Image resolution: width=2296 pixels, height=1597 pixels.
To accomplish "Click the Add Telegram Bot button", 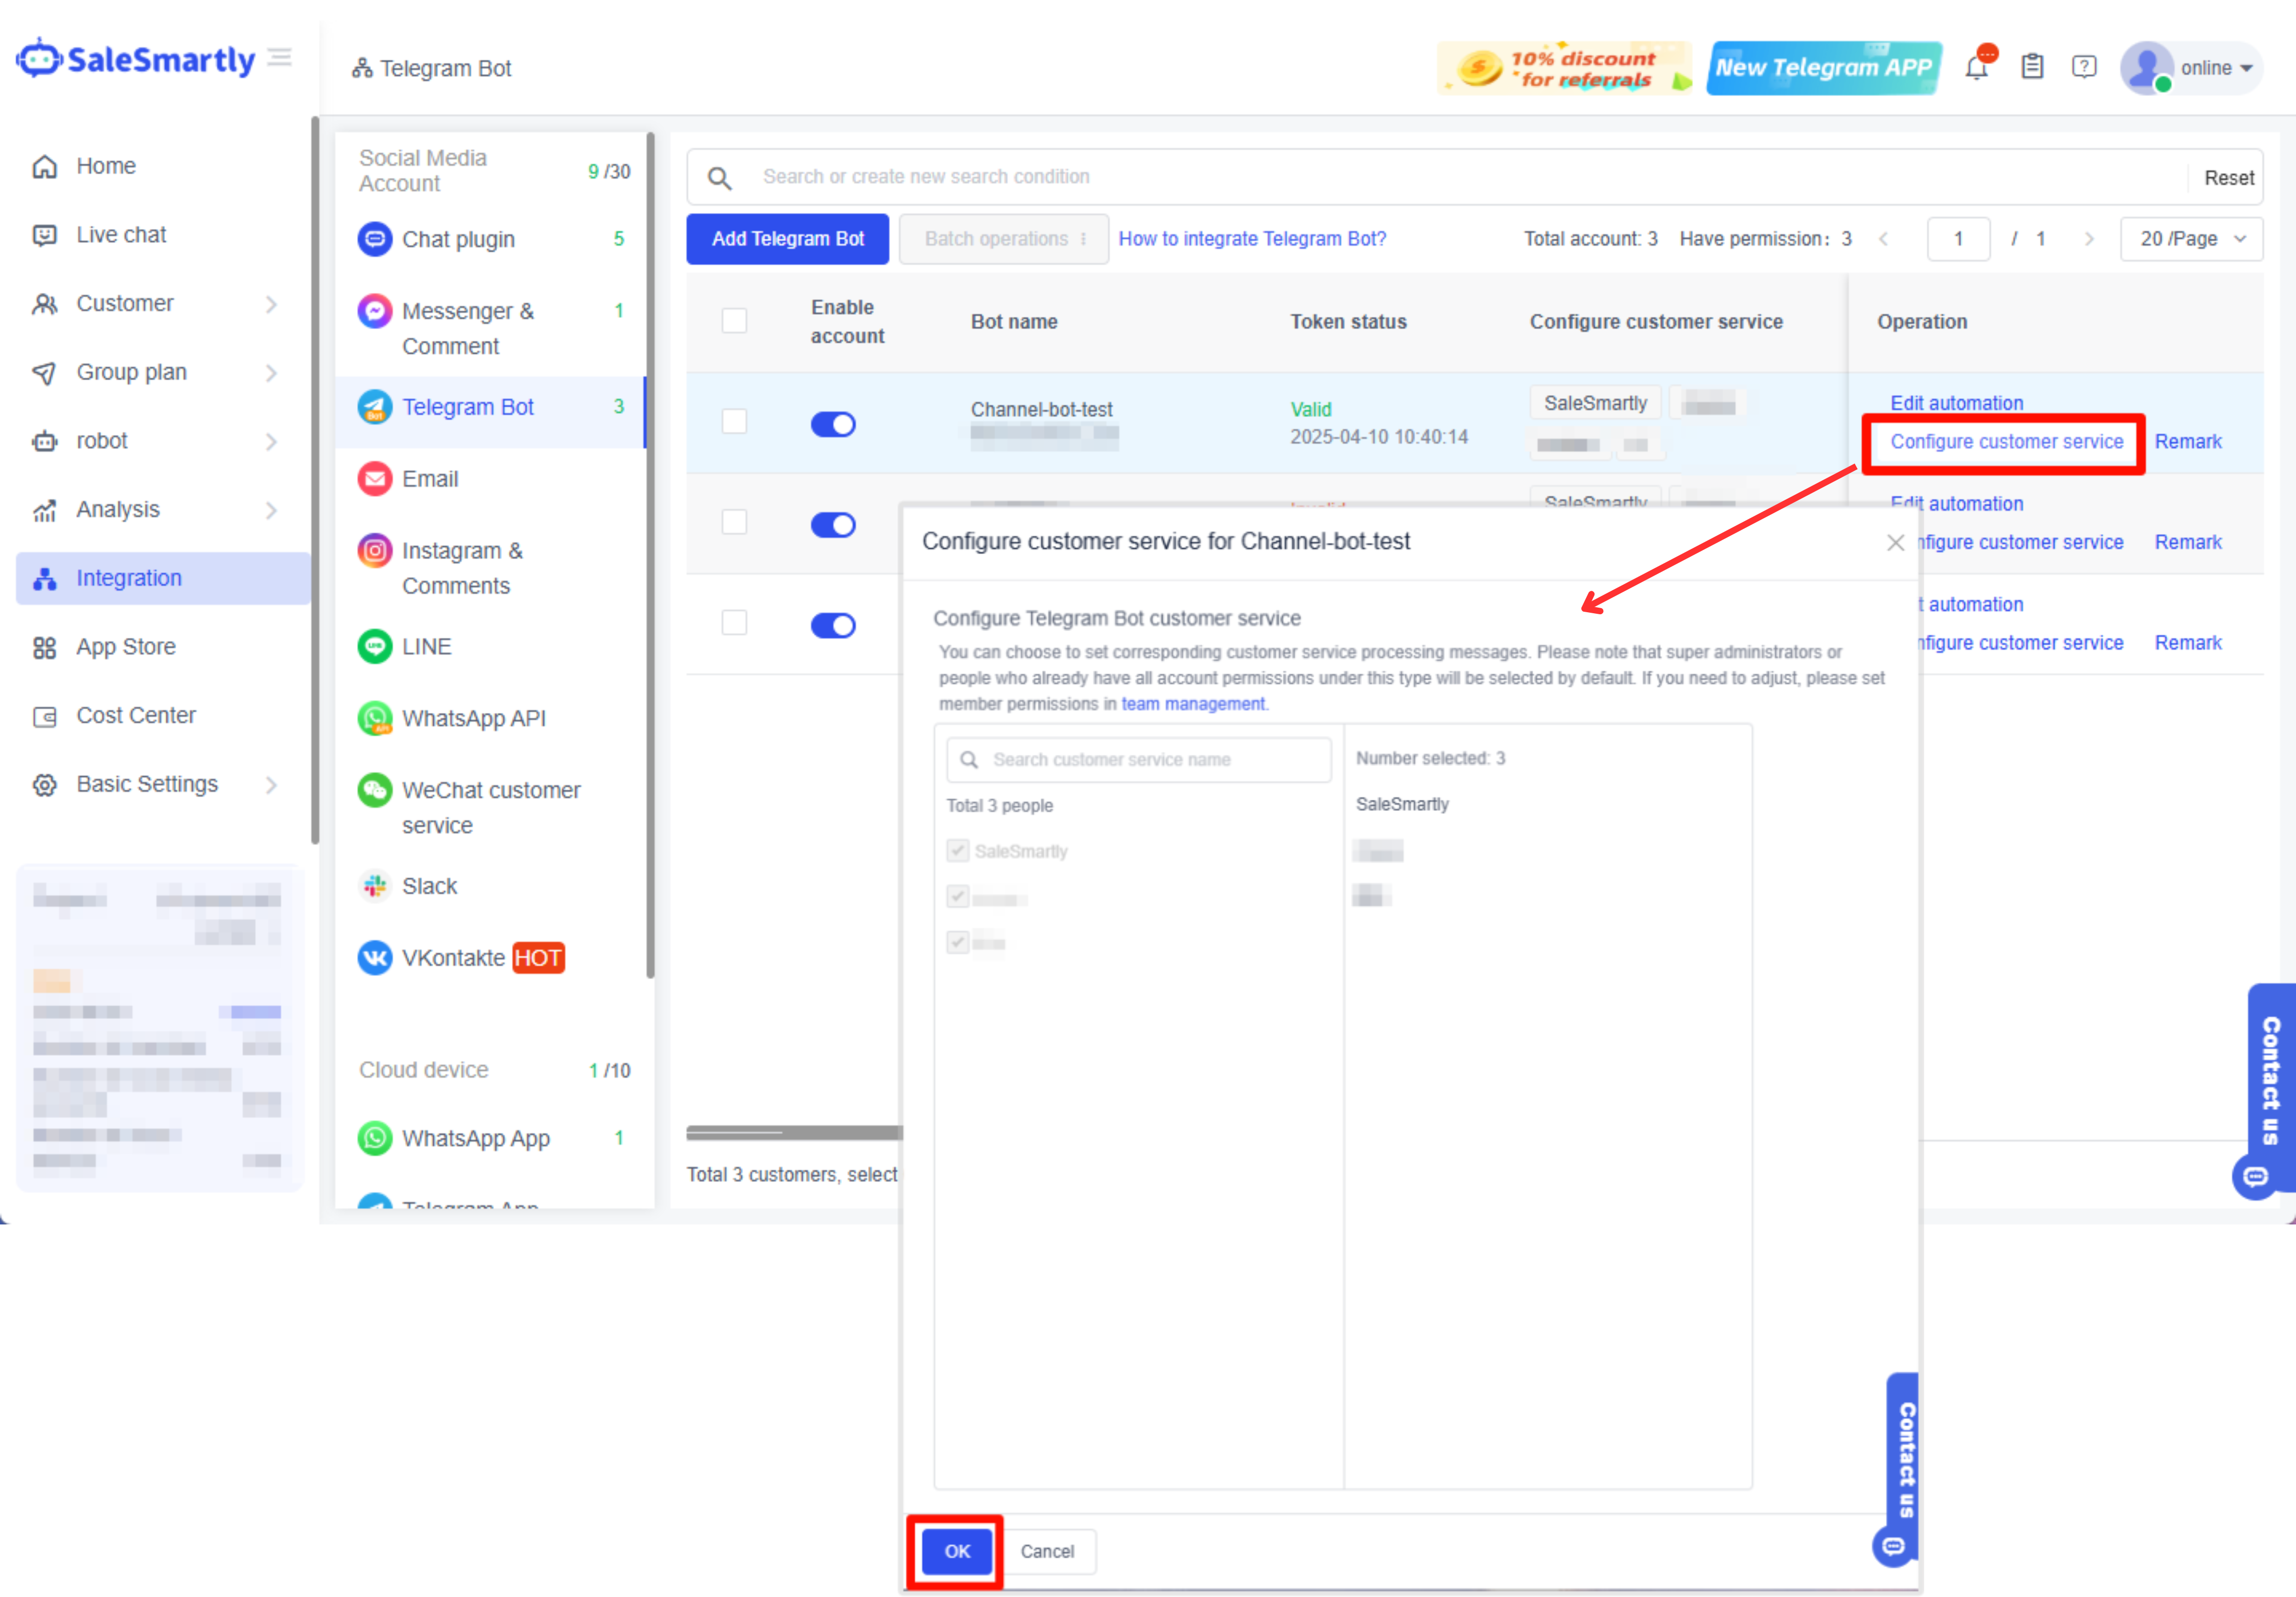I will point(787,239).
